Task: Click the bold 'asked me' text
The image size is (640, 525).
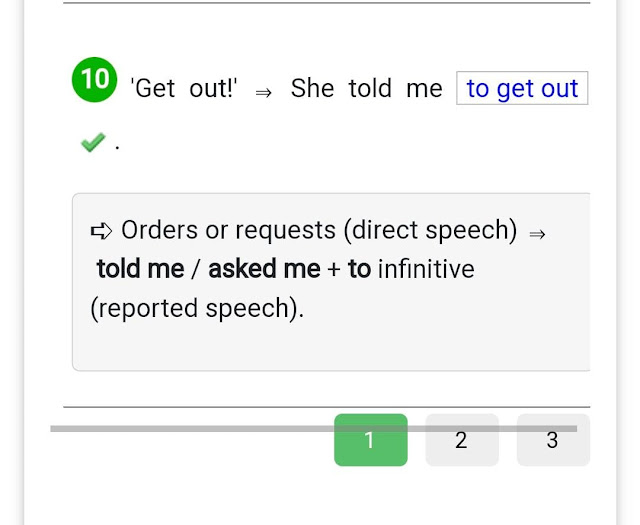Action: pos(264,269)
